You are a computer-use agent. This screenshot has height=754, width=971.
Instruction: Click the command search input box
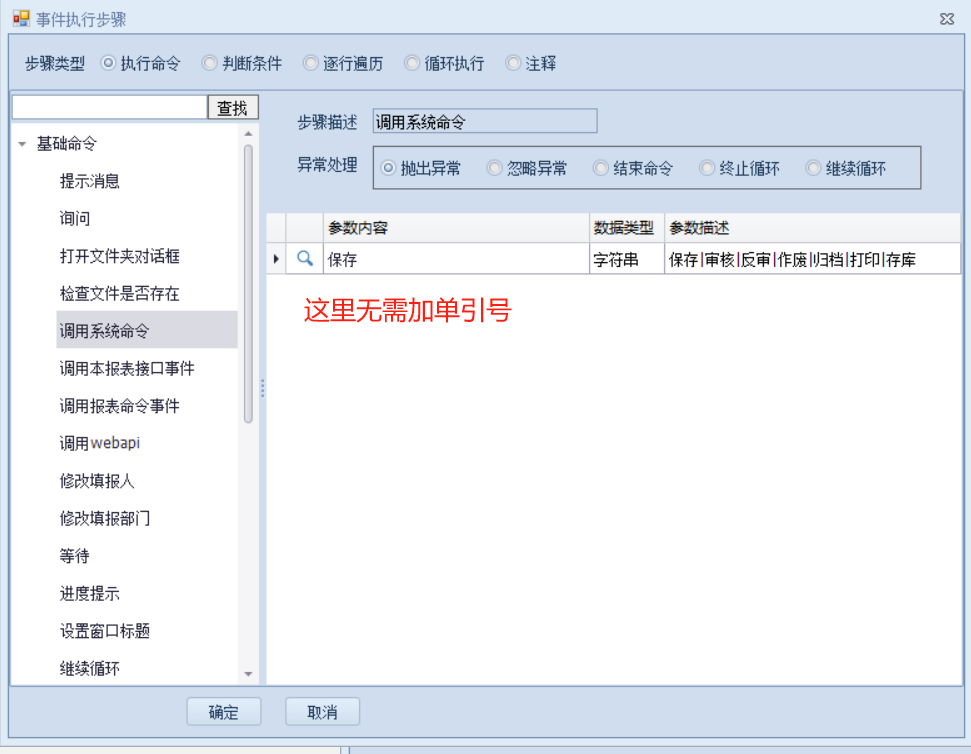[x=109, y=108]
